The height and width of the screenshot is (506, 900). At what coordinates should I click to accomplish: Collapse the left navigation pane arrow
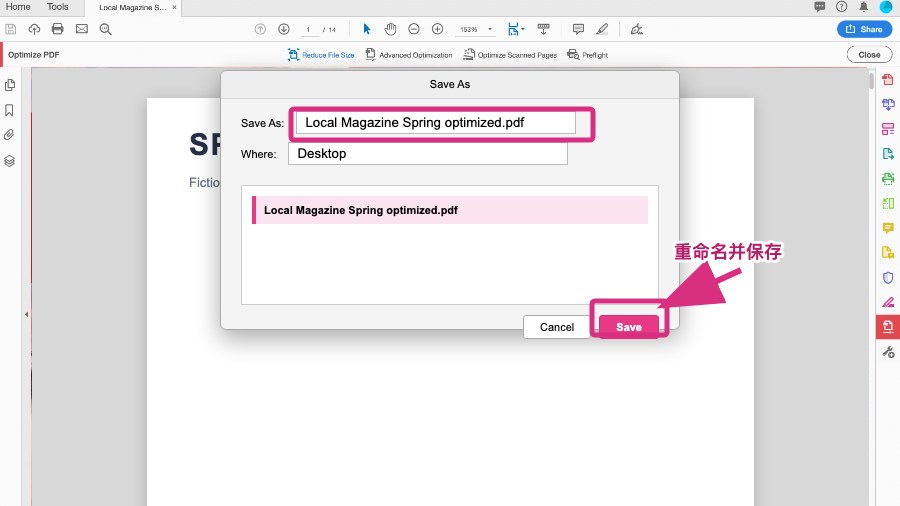(x=26, y=314)
